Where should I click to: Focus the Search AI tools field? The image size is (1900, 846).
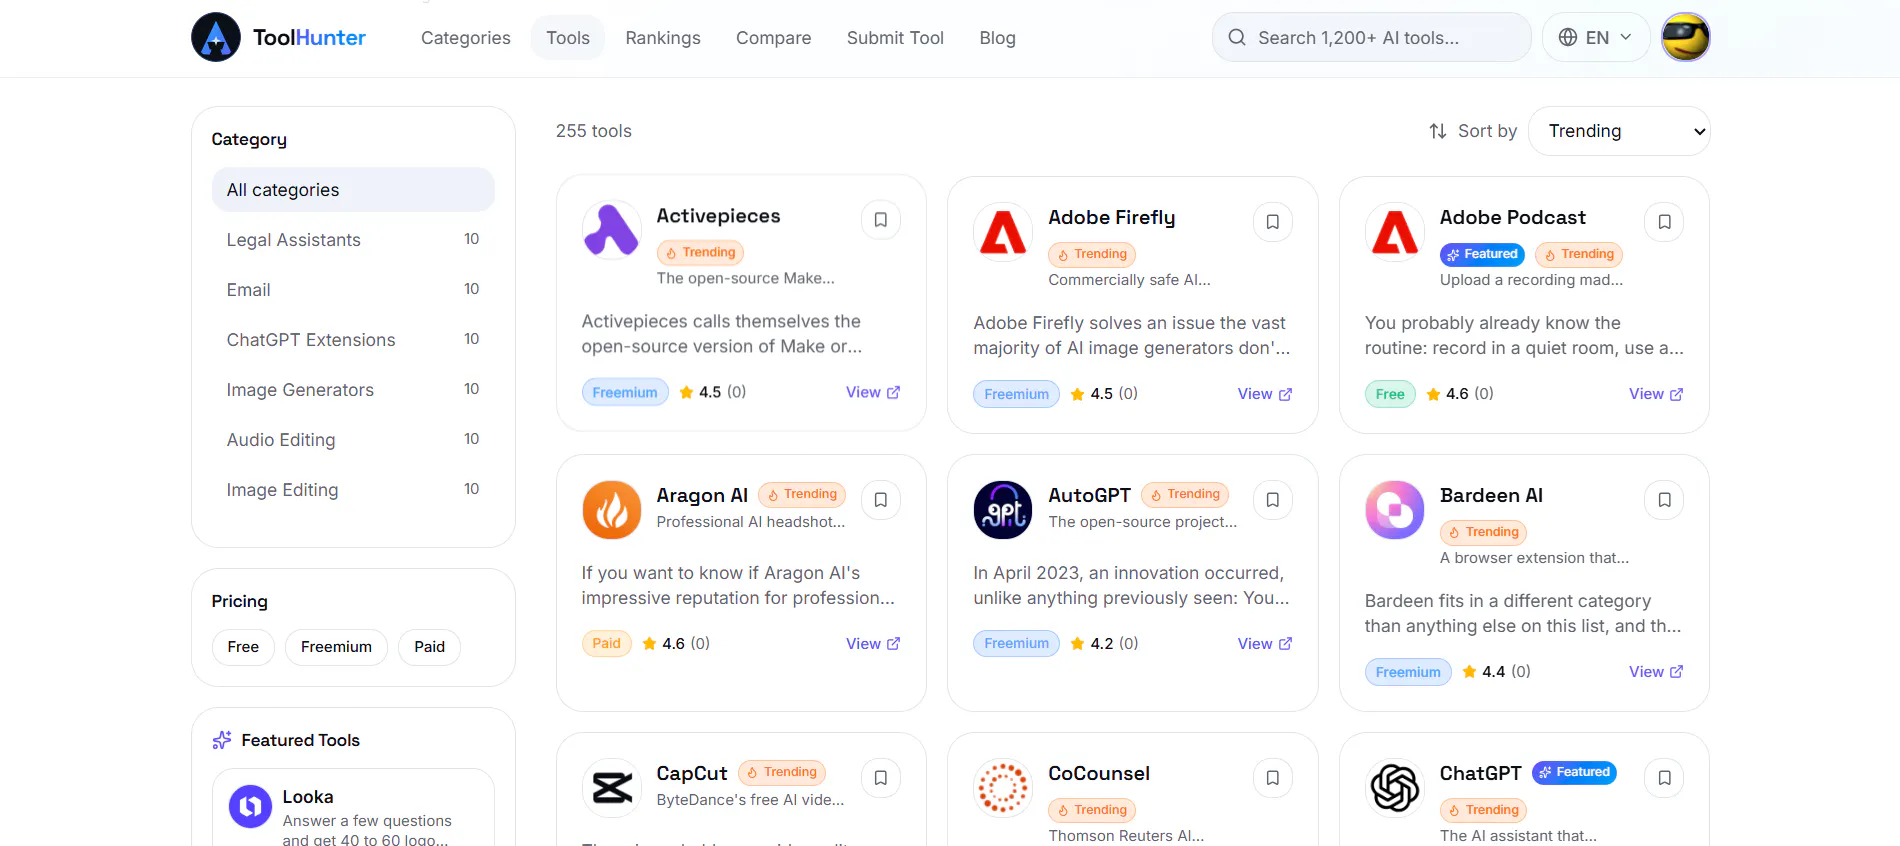coord(1372,37)
